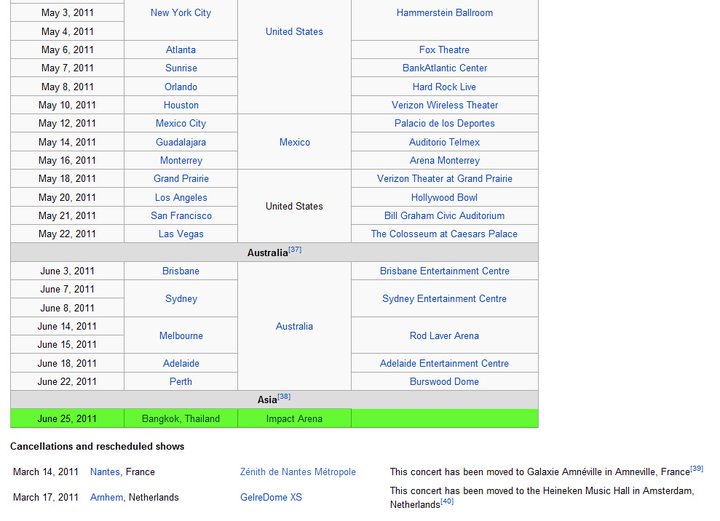Click the June 25, 2011 date cell

(67, 419)
